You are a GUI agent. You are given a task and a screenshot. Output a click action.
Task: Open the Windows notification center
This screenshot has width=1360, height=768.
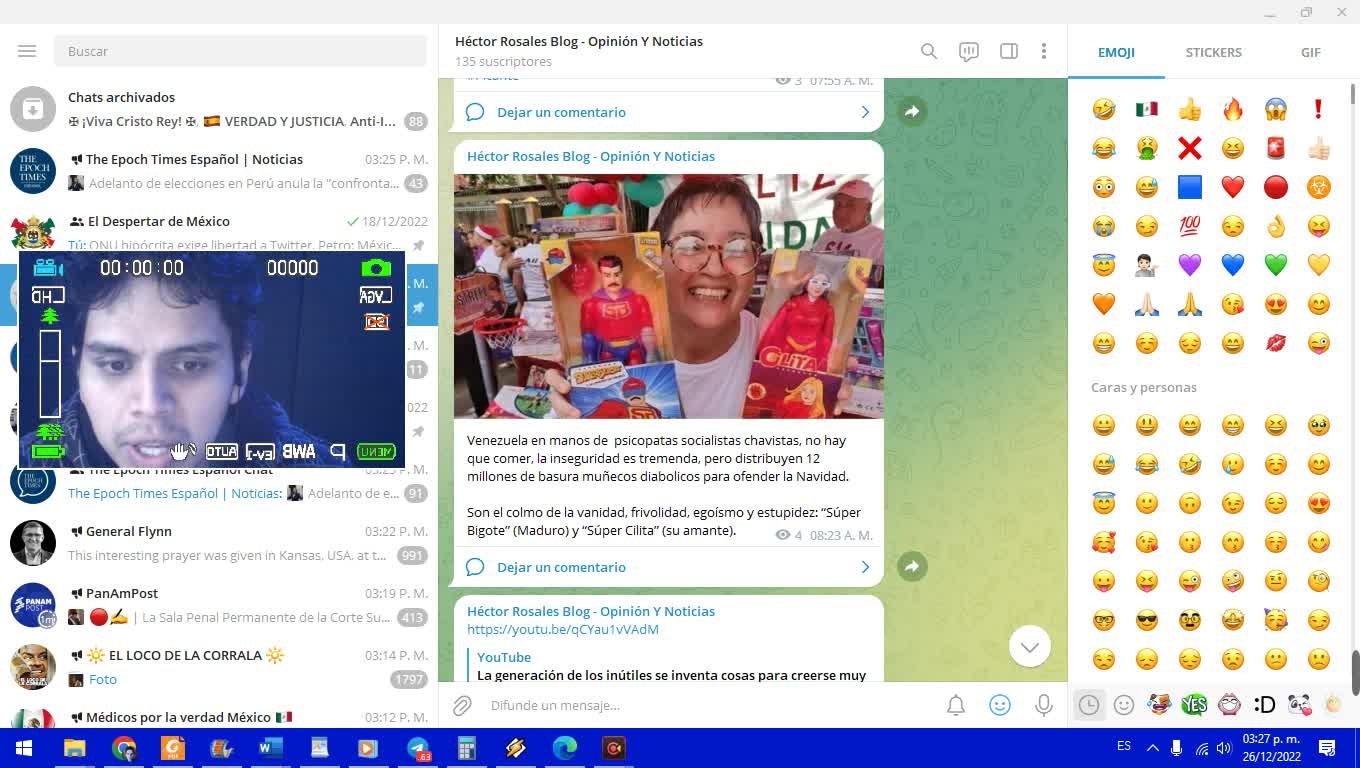click(x=1327, y=748)
